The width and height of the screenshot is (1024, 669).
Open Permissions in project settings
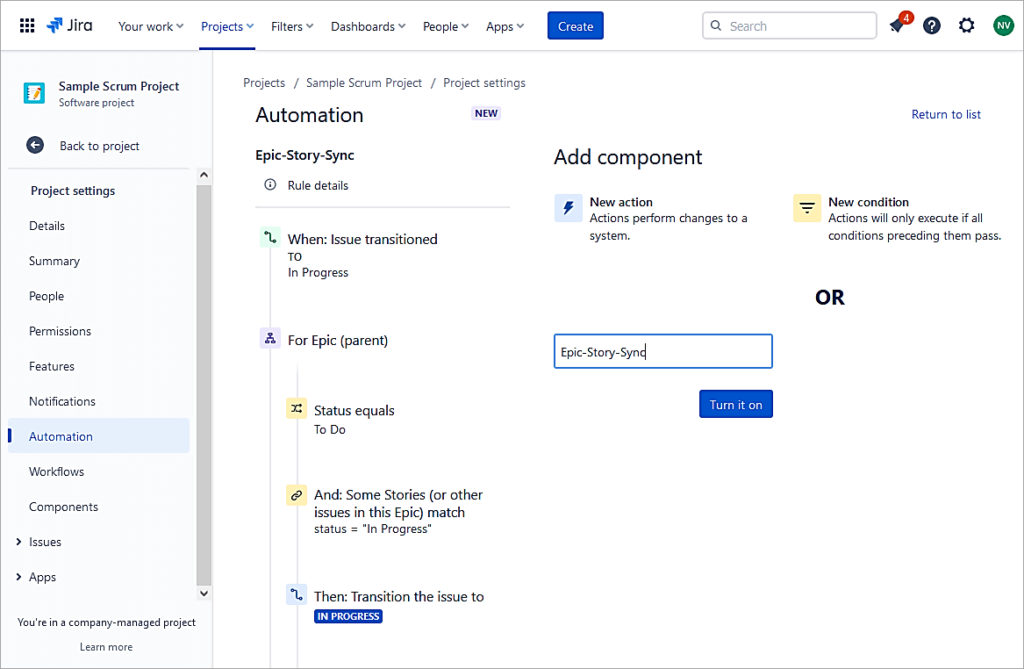pos(60,331)
